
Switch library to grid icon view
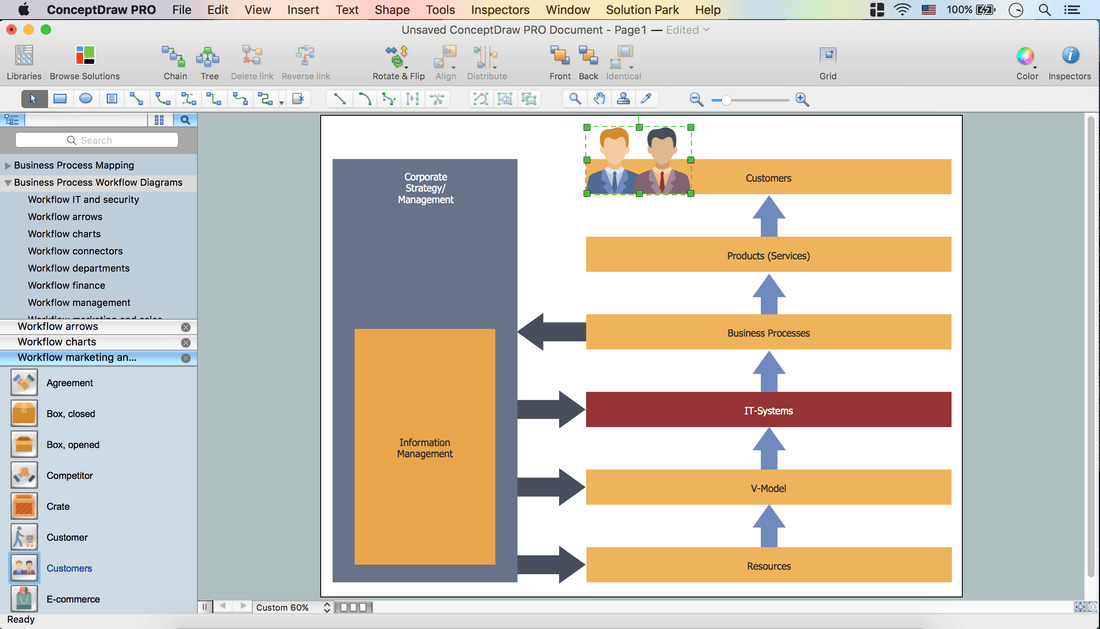coord(159,120)
